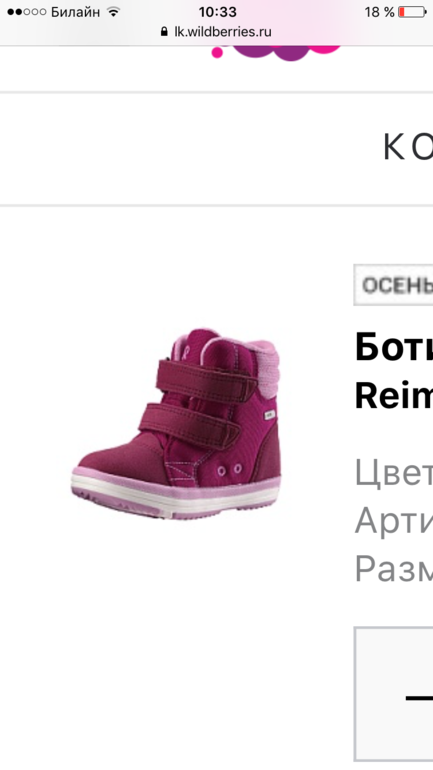The height and width of the screenshot is (770, 433).
Task: Tap the cellular signal strength dots
Action: click(x=27, y=12)
